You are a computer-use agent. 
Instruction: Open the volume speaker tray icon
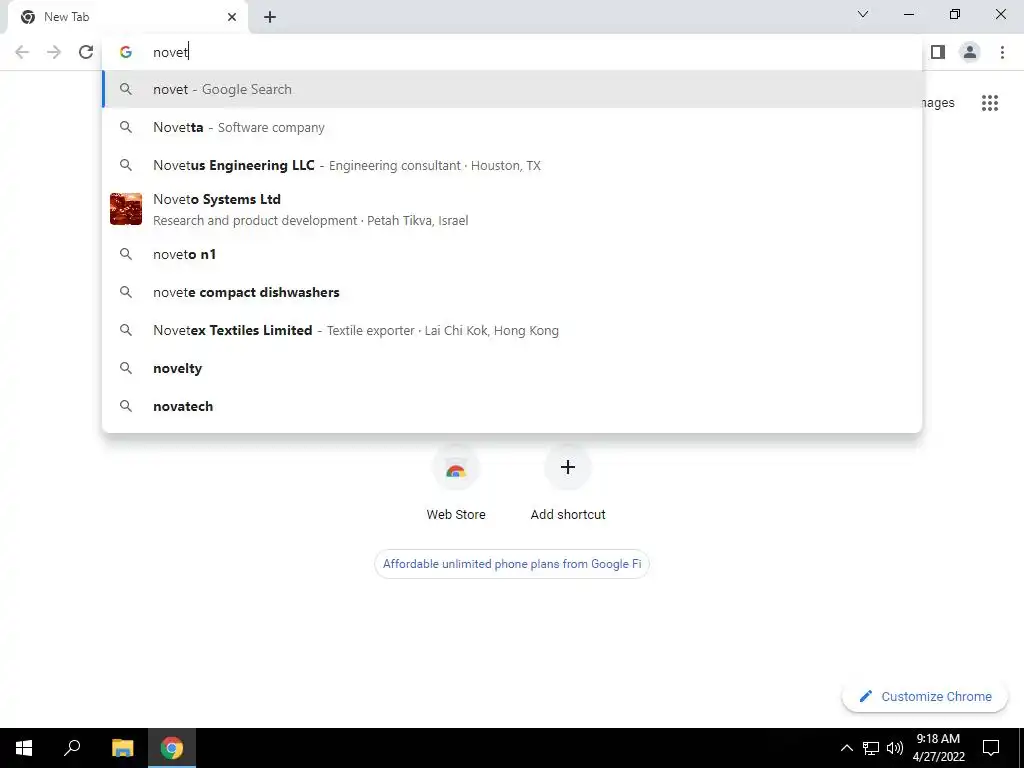[895, 748]
